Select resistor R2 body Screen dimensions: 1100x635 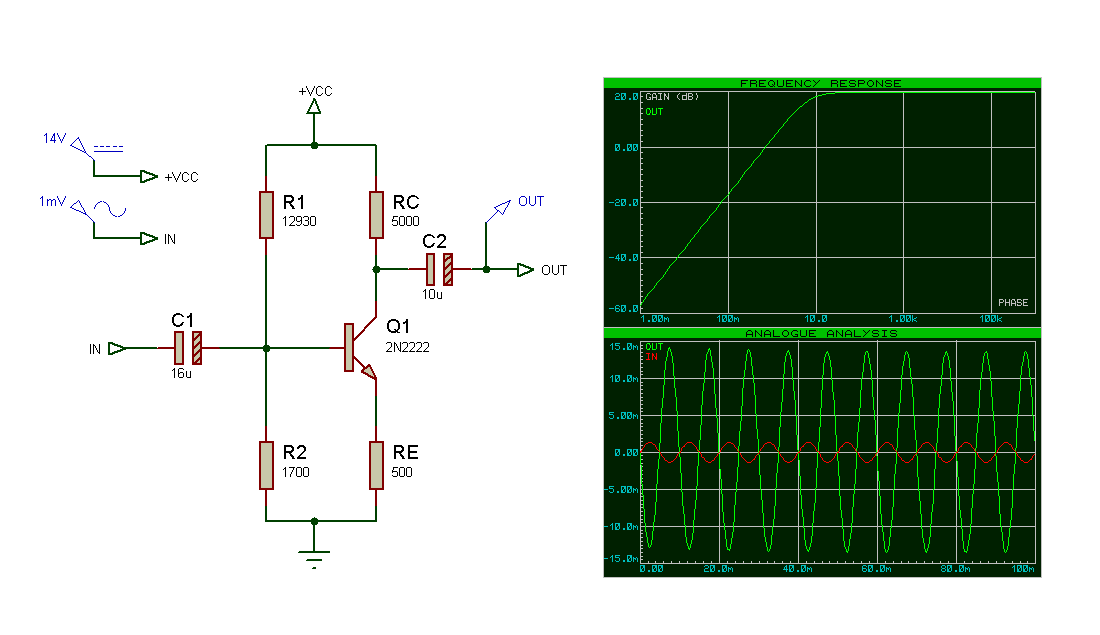pyautogui.click(x=266, y=465)
